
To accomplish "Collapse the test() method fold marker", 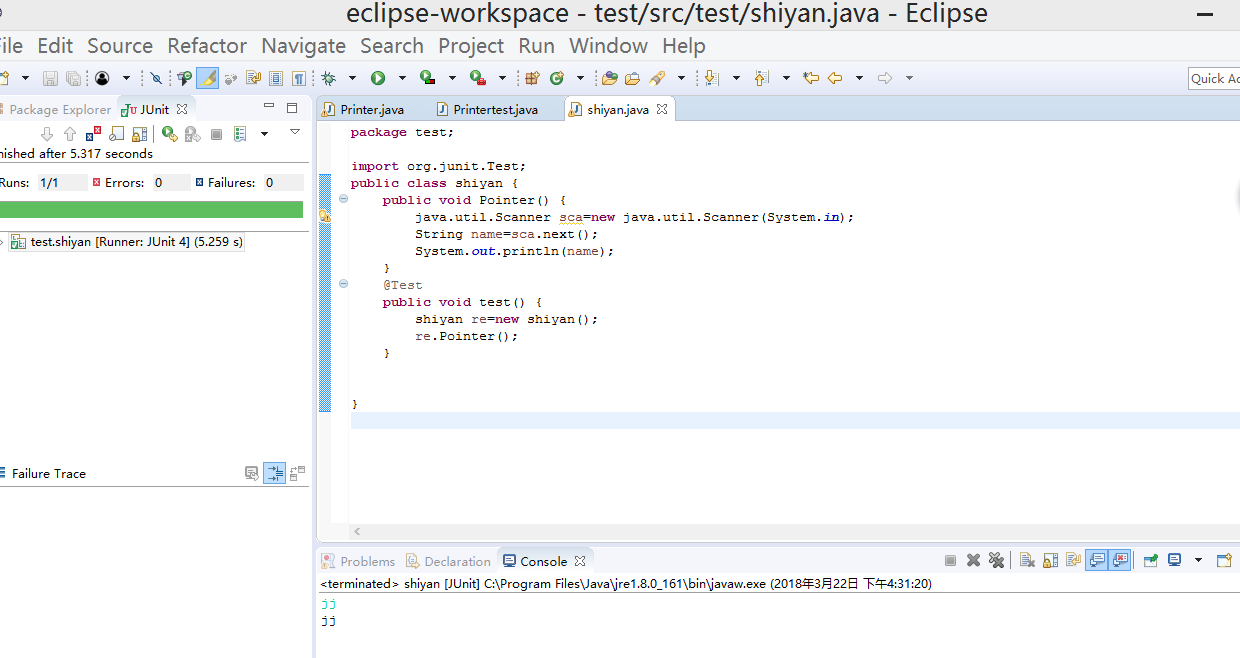I will point(343,284).
